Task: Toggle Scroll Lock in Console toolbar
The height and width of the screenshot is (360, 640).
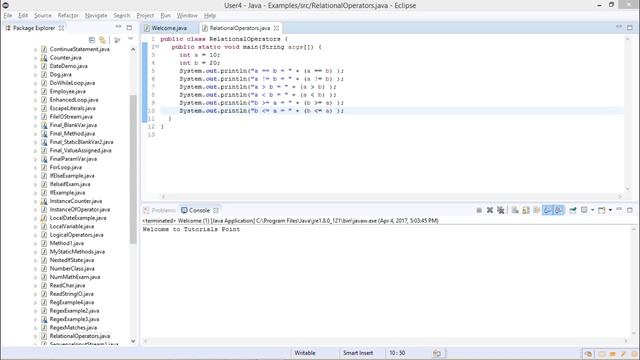Action: [x=526, y=210]
